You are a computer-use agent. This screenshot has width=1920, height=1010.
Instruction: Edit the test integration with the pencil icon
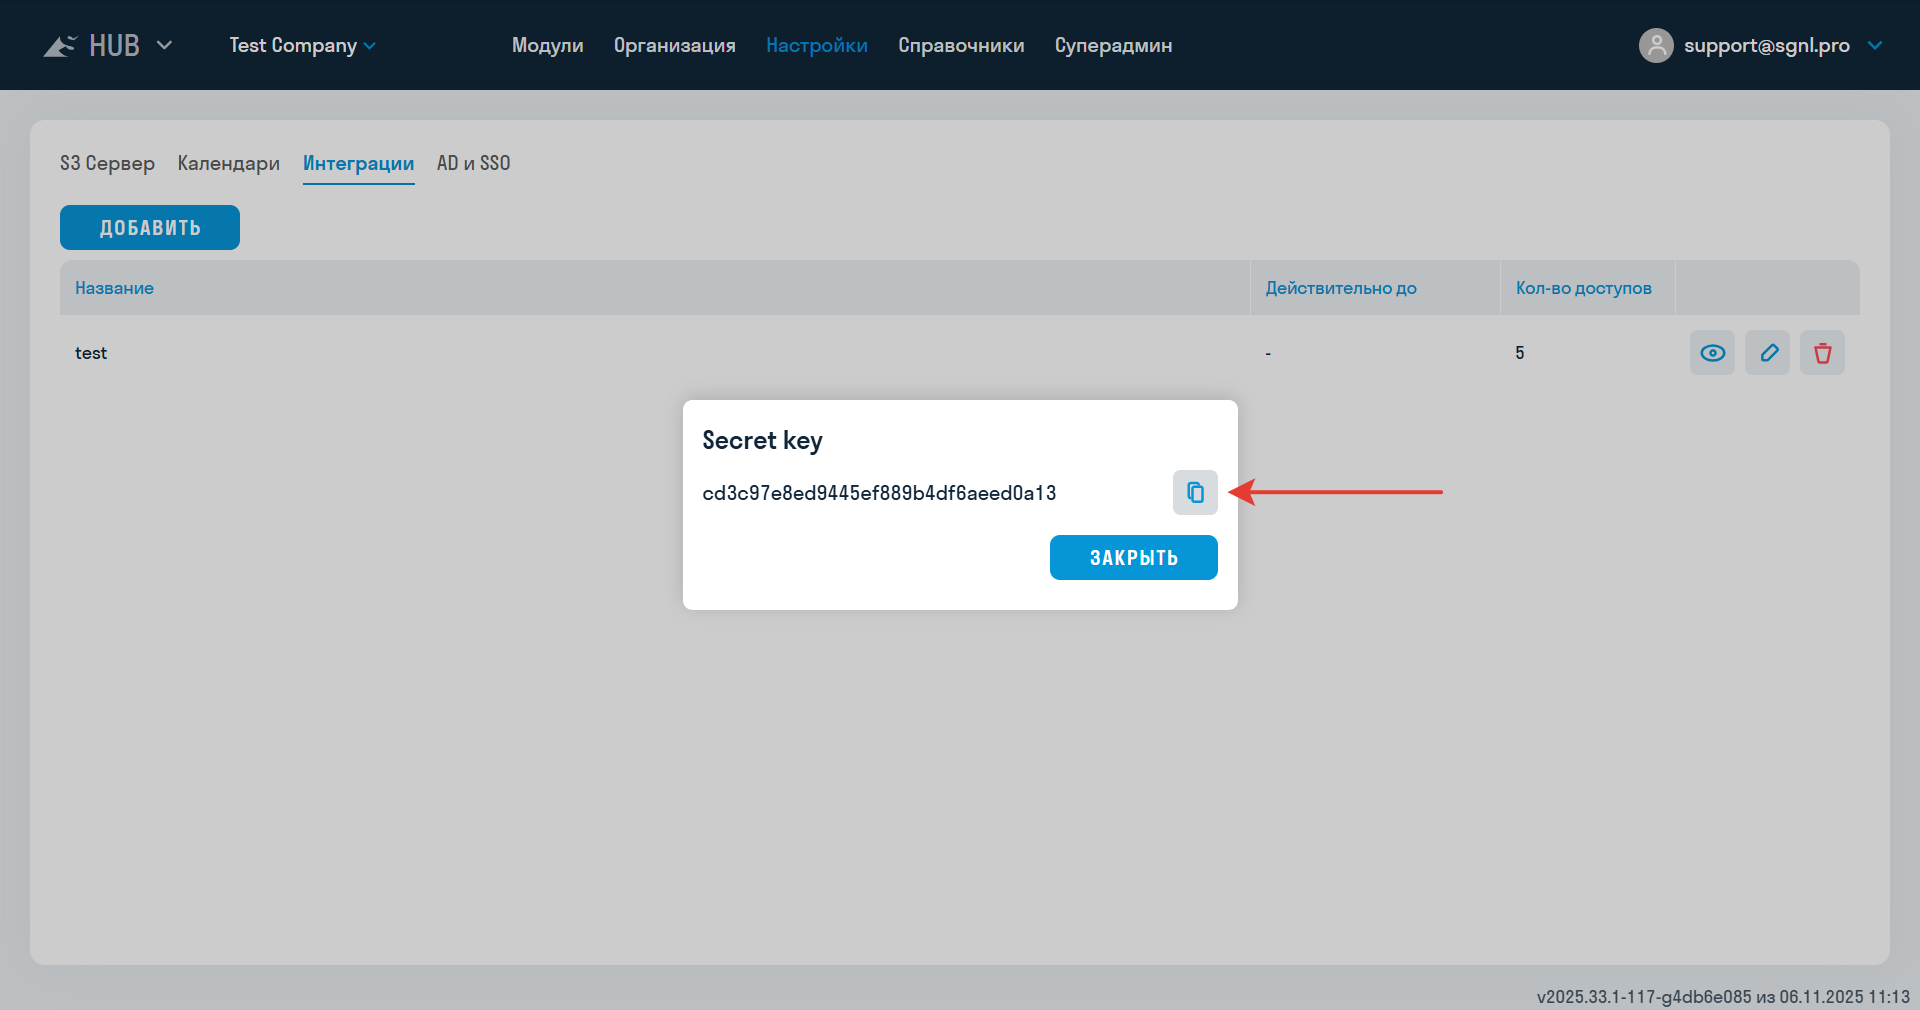[x=1767, y=353]
